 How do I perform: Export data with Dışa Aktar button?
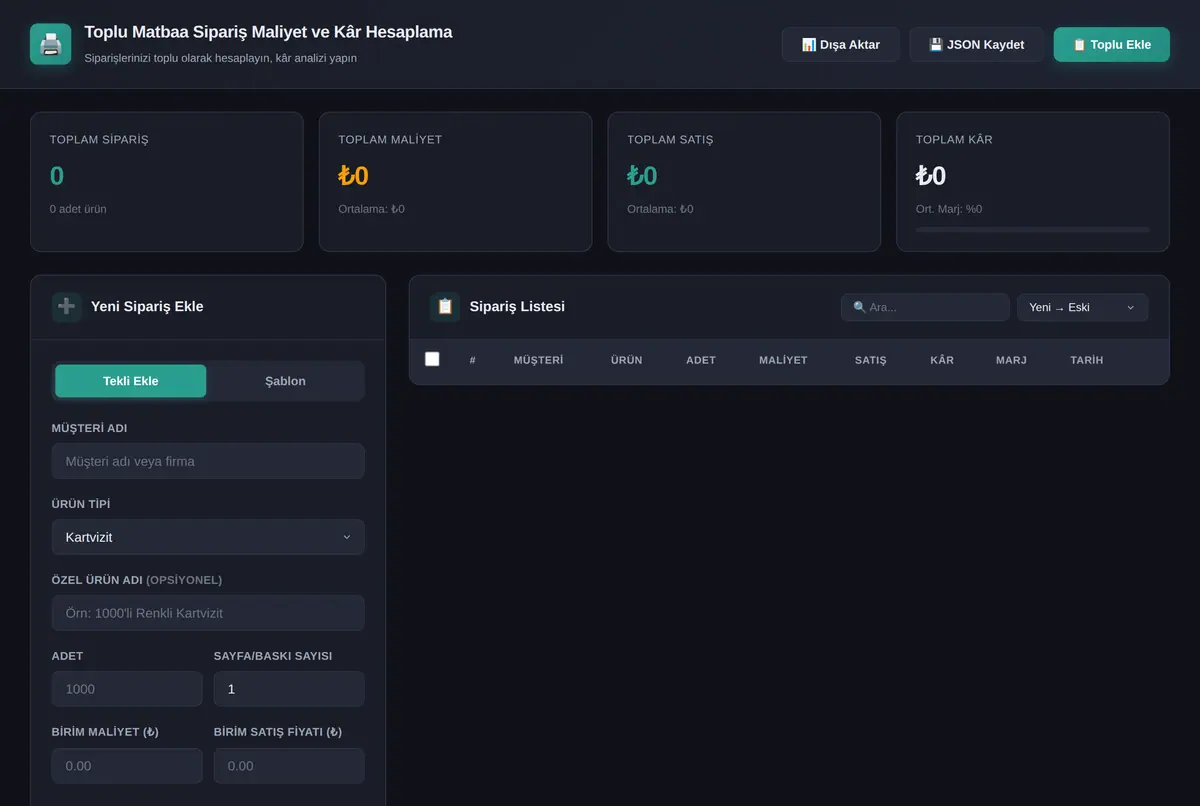click(x=841, y=45)
